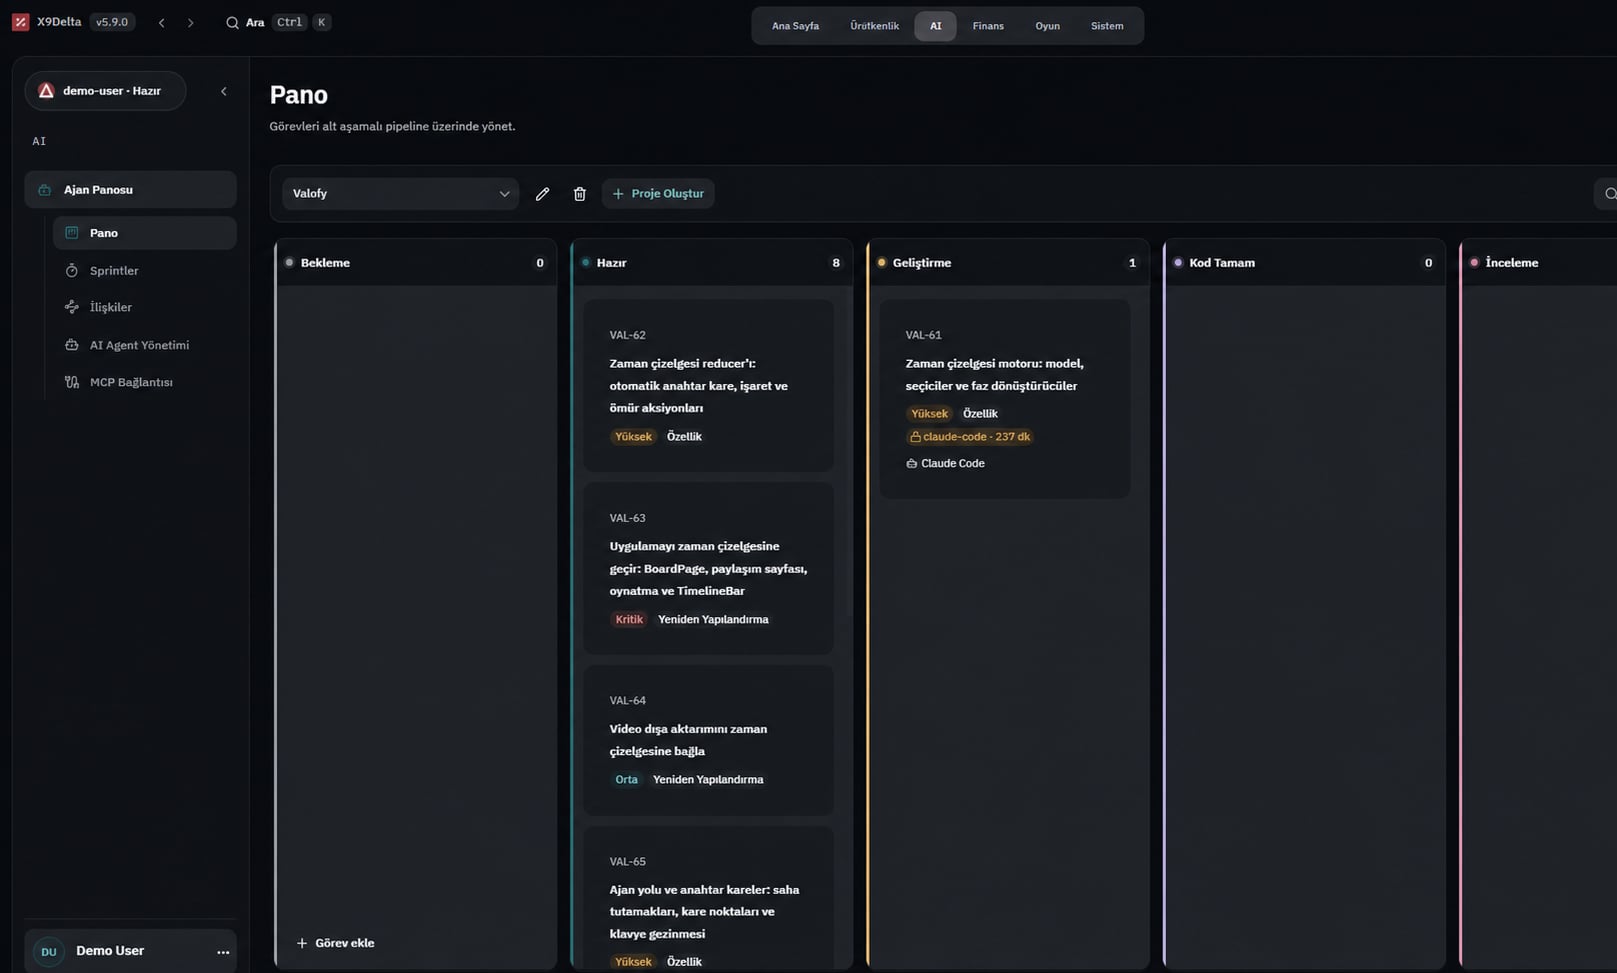Open MCP Bağlantısı page

click(x=145, y=382)
